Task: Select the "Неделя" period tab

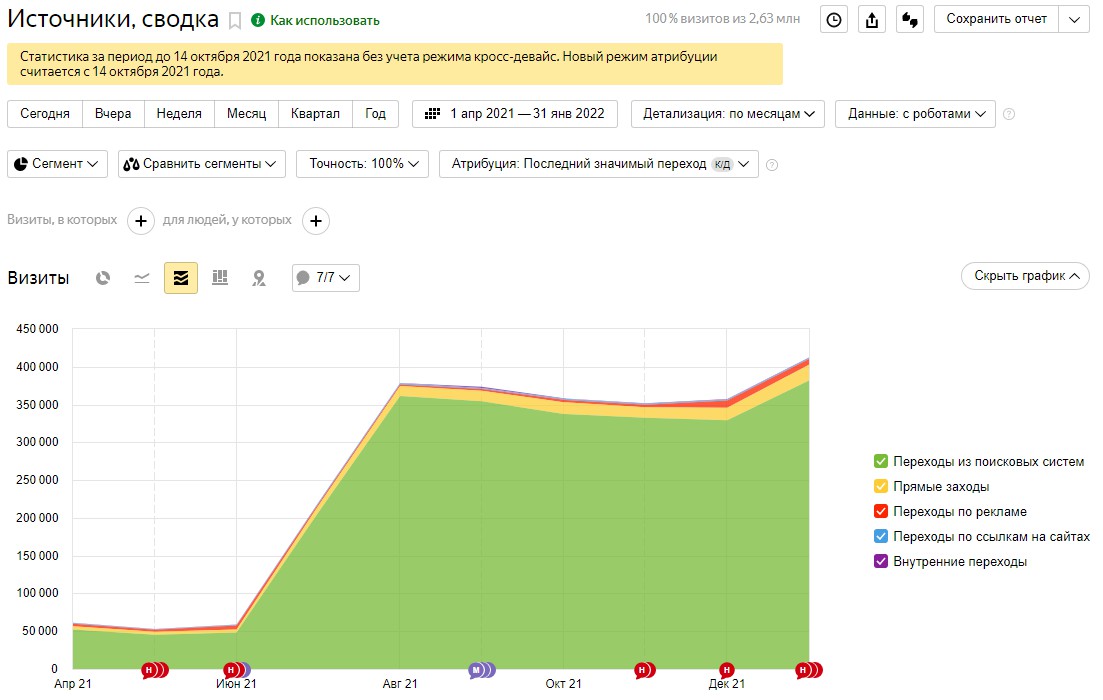Action: (179, 114)
